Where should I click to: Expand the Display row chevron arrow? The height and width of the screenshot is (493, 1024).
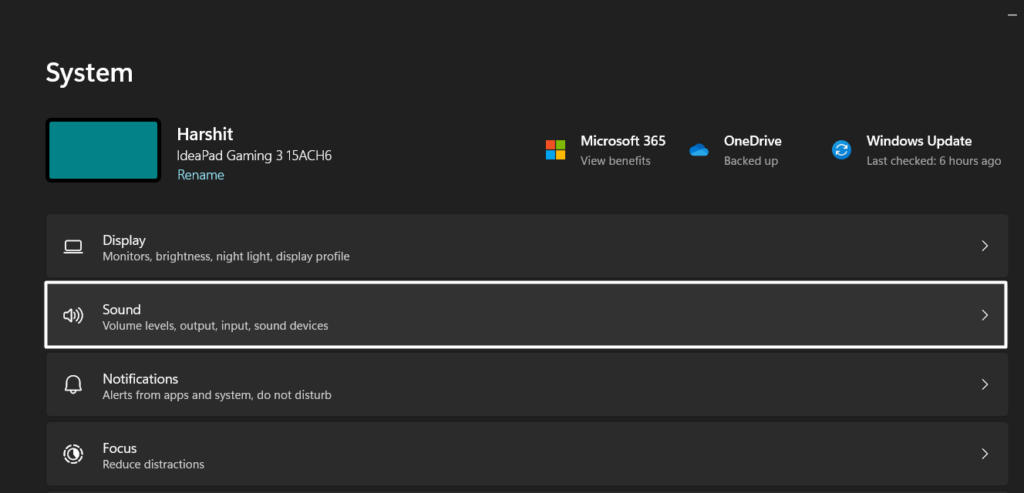coord(984,246)
